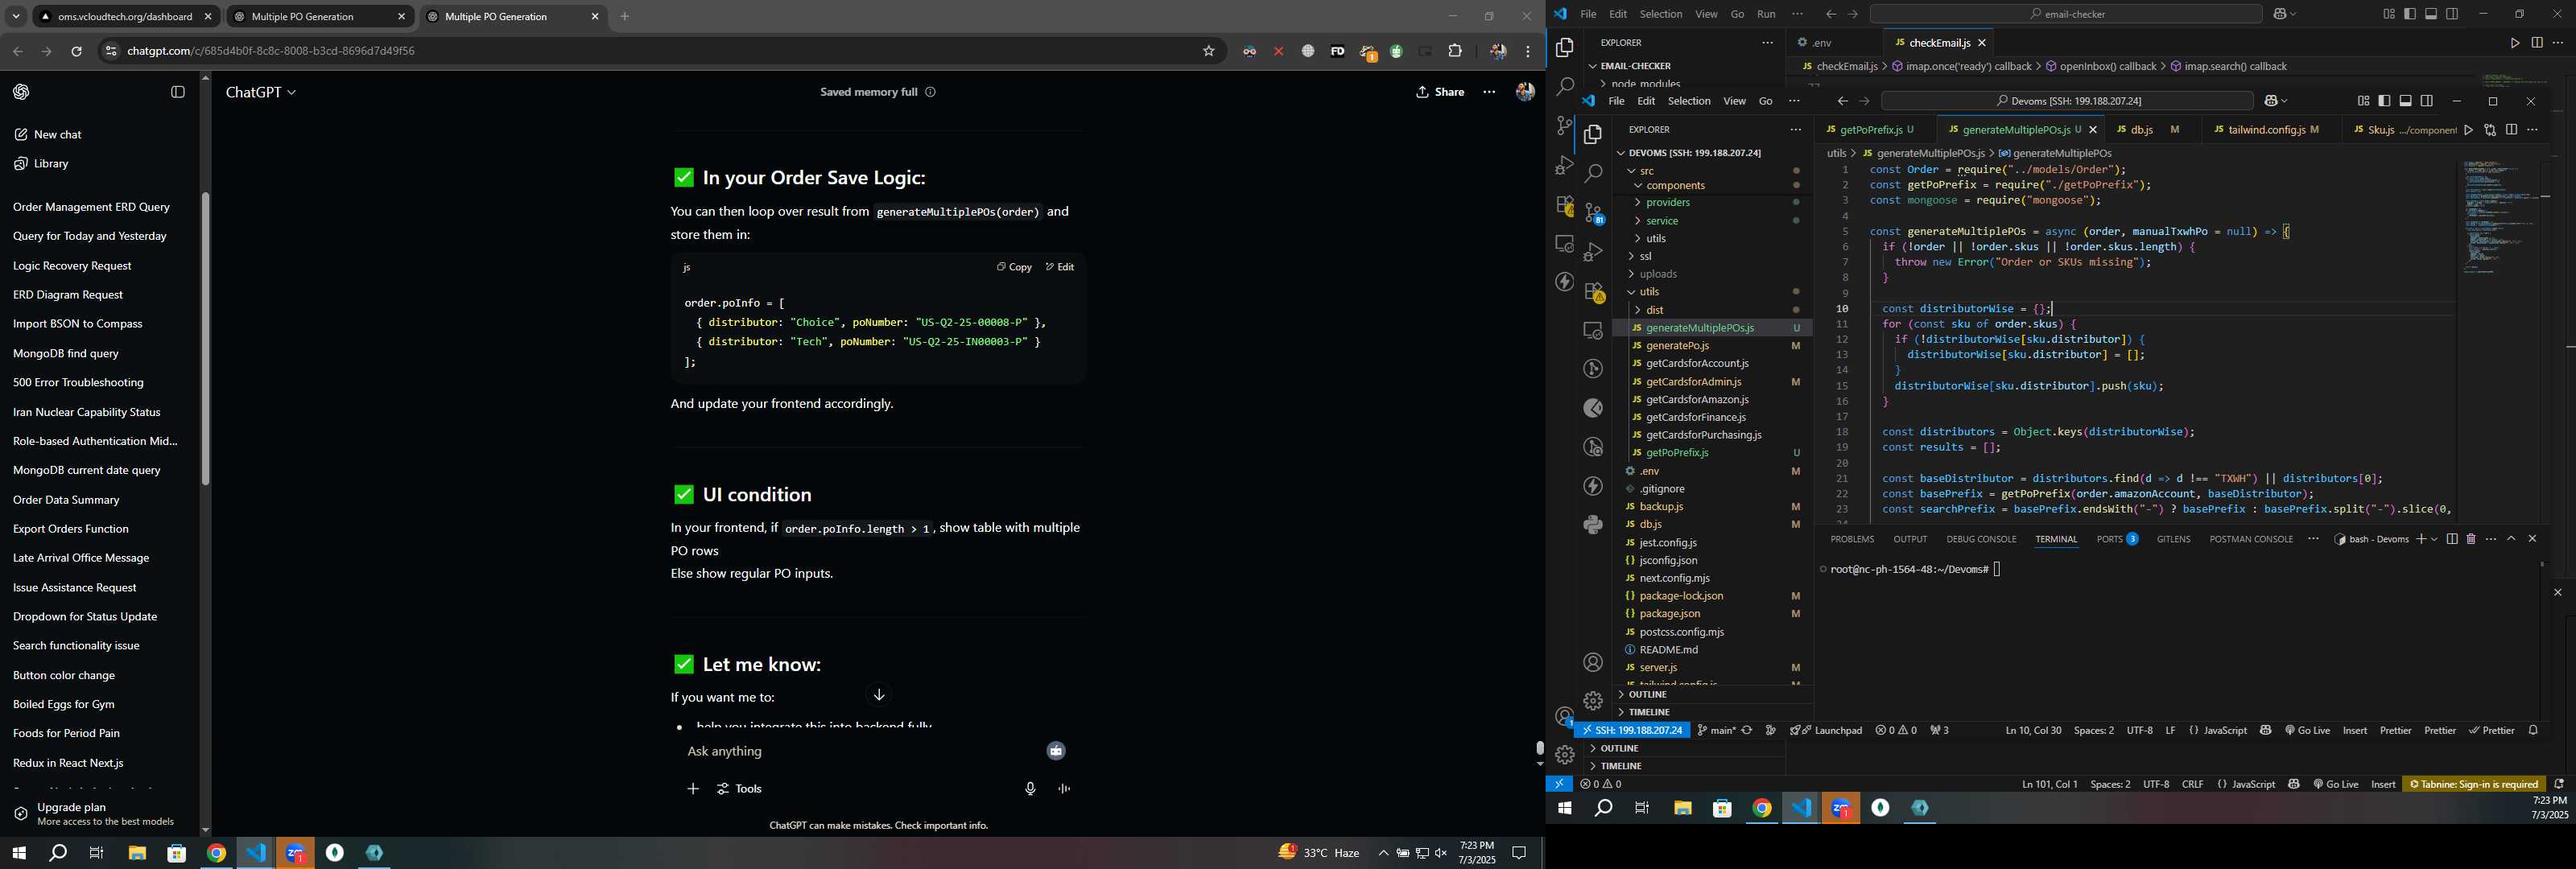
Task: Toggle secondary side bar in Devoms title bar
Action: click(x=2427, y=101)
